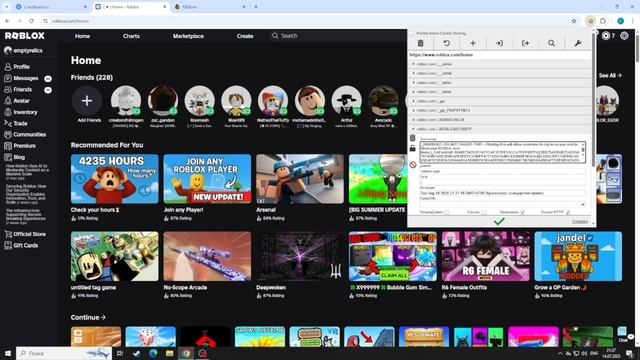Open new browser tab
Screen dimensions: 640x360
click(256, 7)
